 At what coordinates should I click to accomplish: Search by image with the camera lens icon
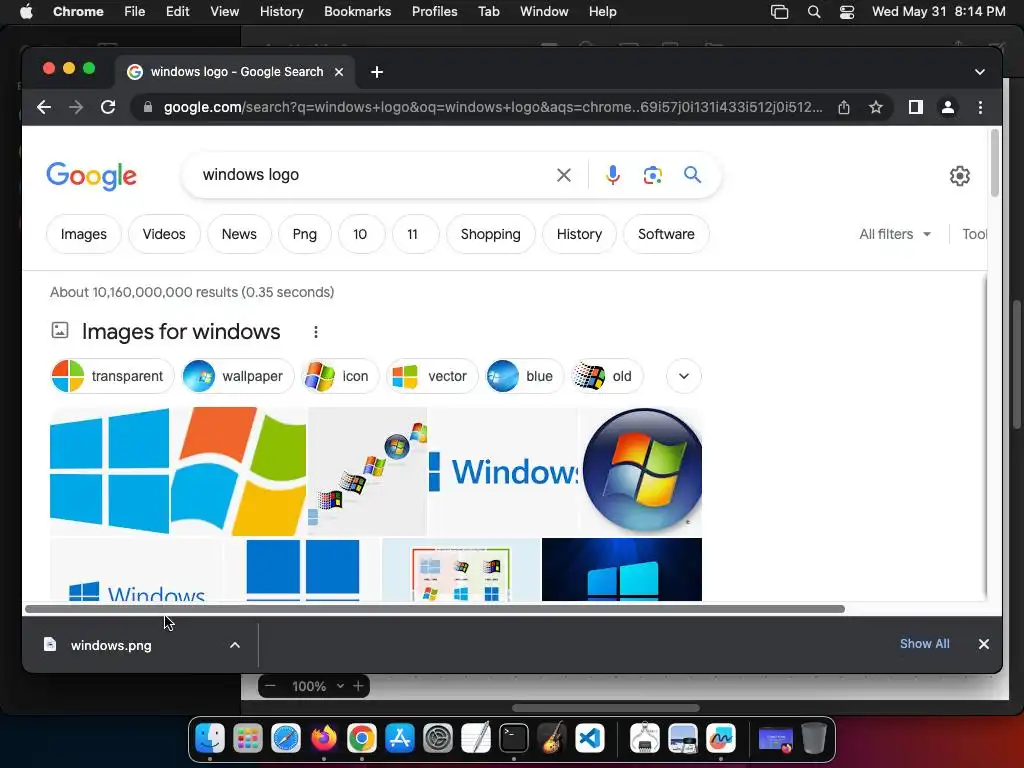click(652, 175)
